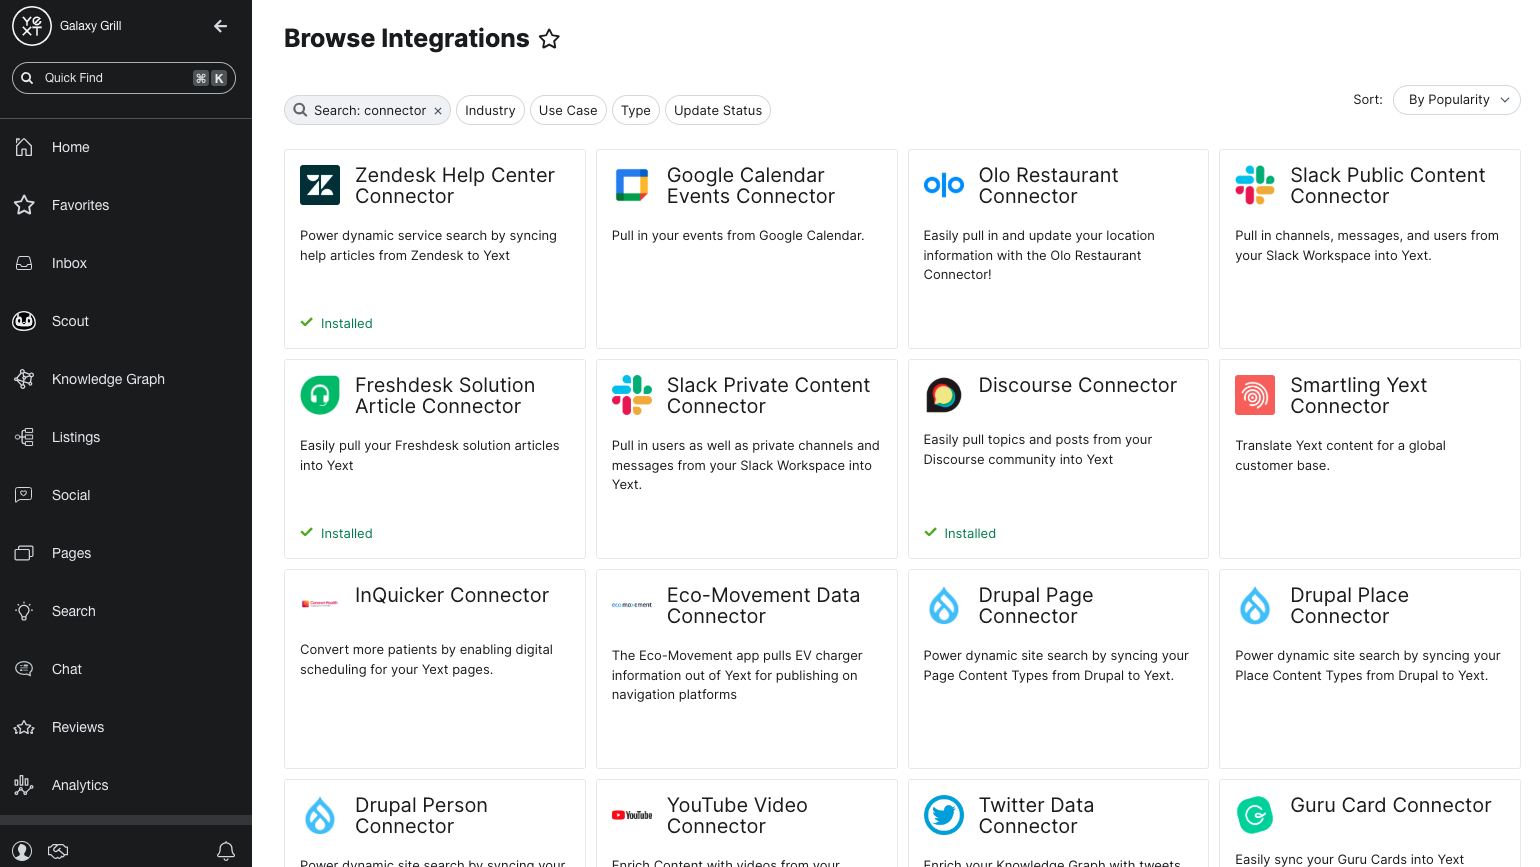Open InQuicker Connector title

click(452, 595)
